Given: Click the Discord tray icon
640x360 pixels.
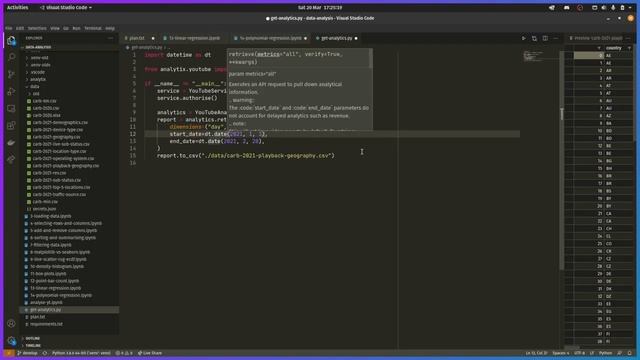Looking at the screenshot, I should 567,7.
